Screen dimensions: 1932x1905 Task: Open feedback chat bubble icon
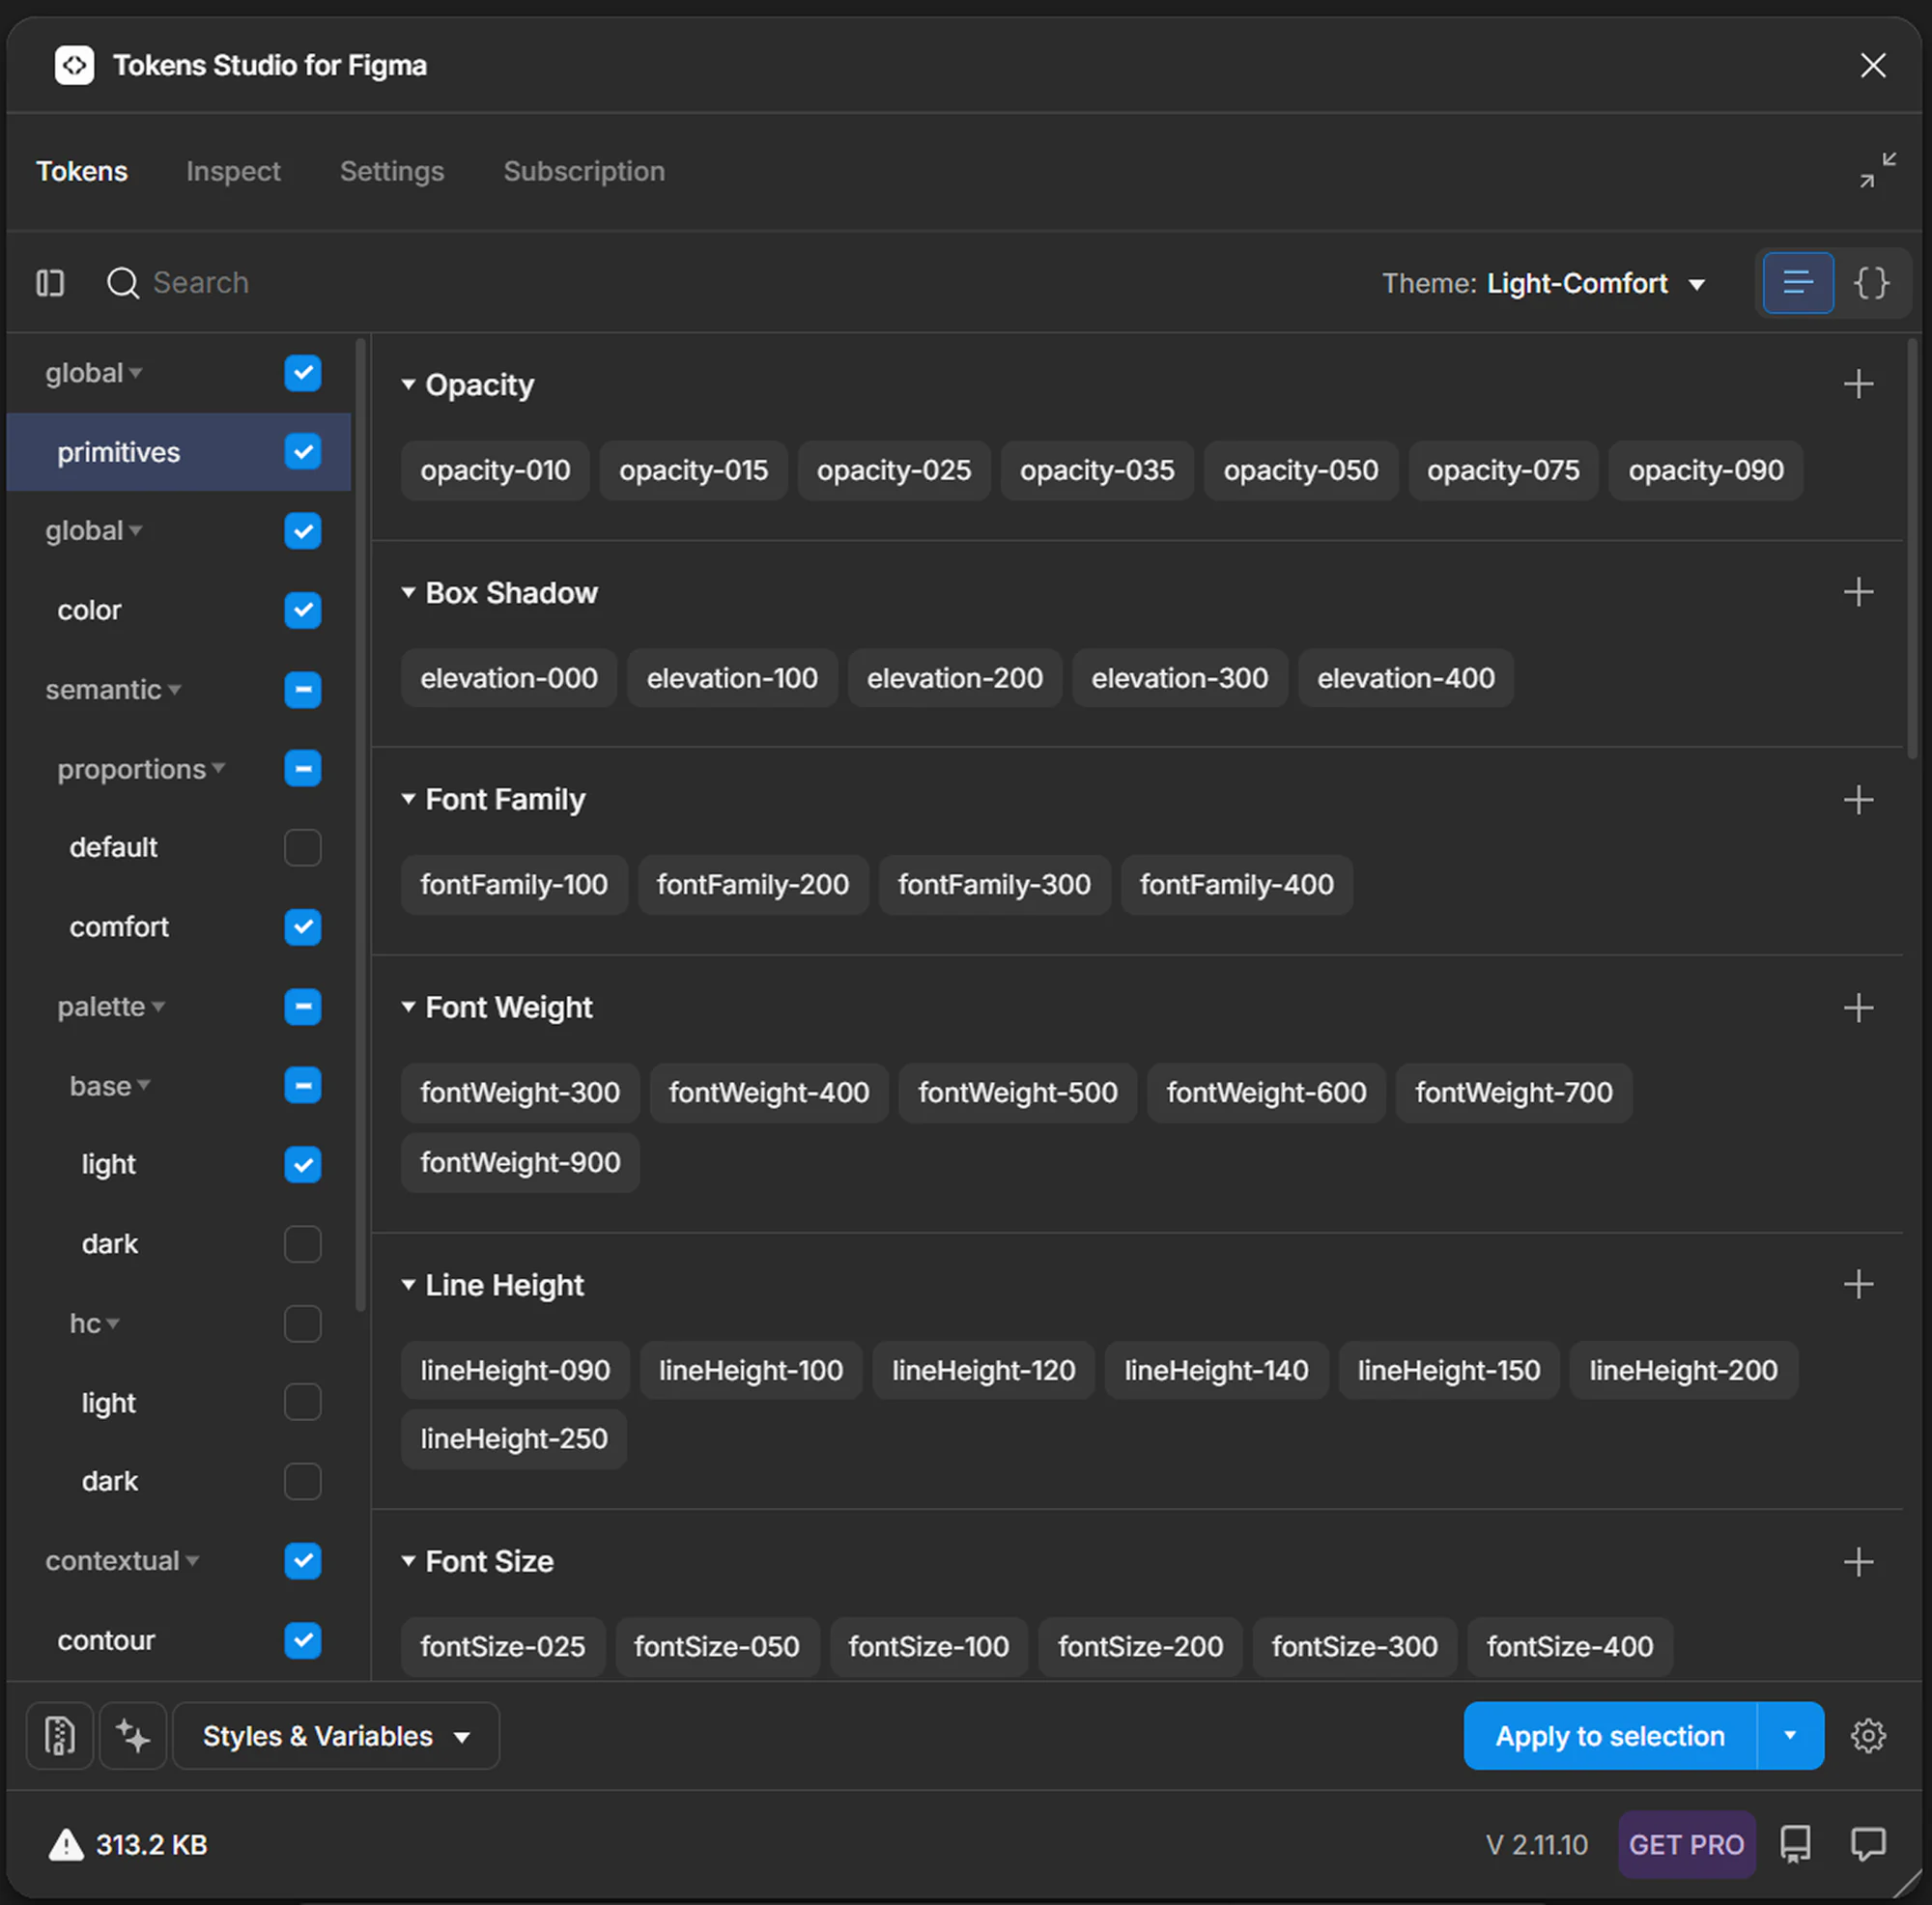(1867, 1844)
